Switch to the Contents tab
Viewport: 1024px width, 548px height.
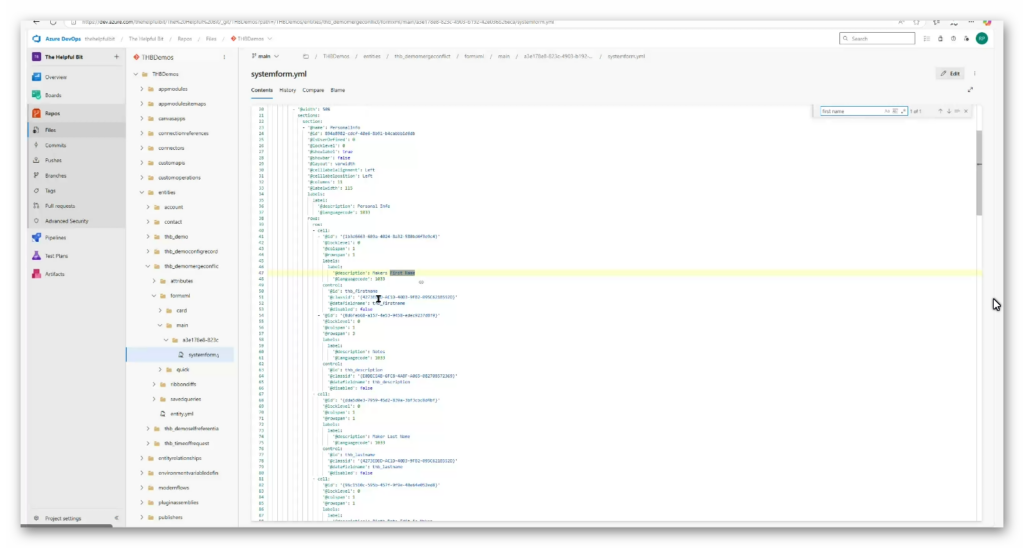(262, 90)
